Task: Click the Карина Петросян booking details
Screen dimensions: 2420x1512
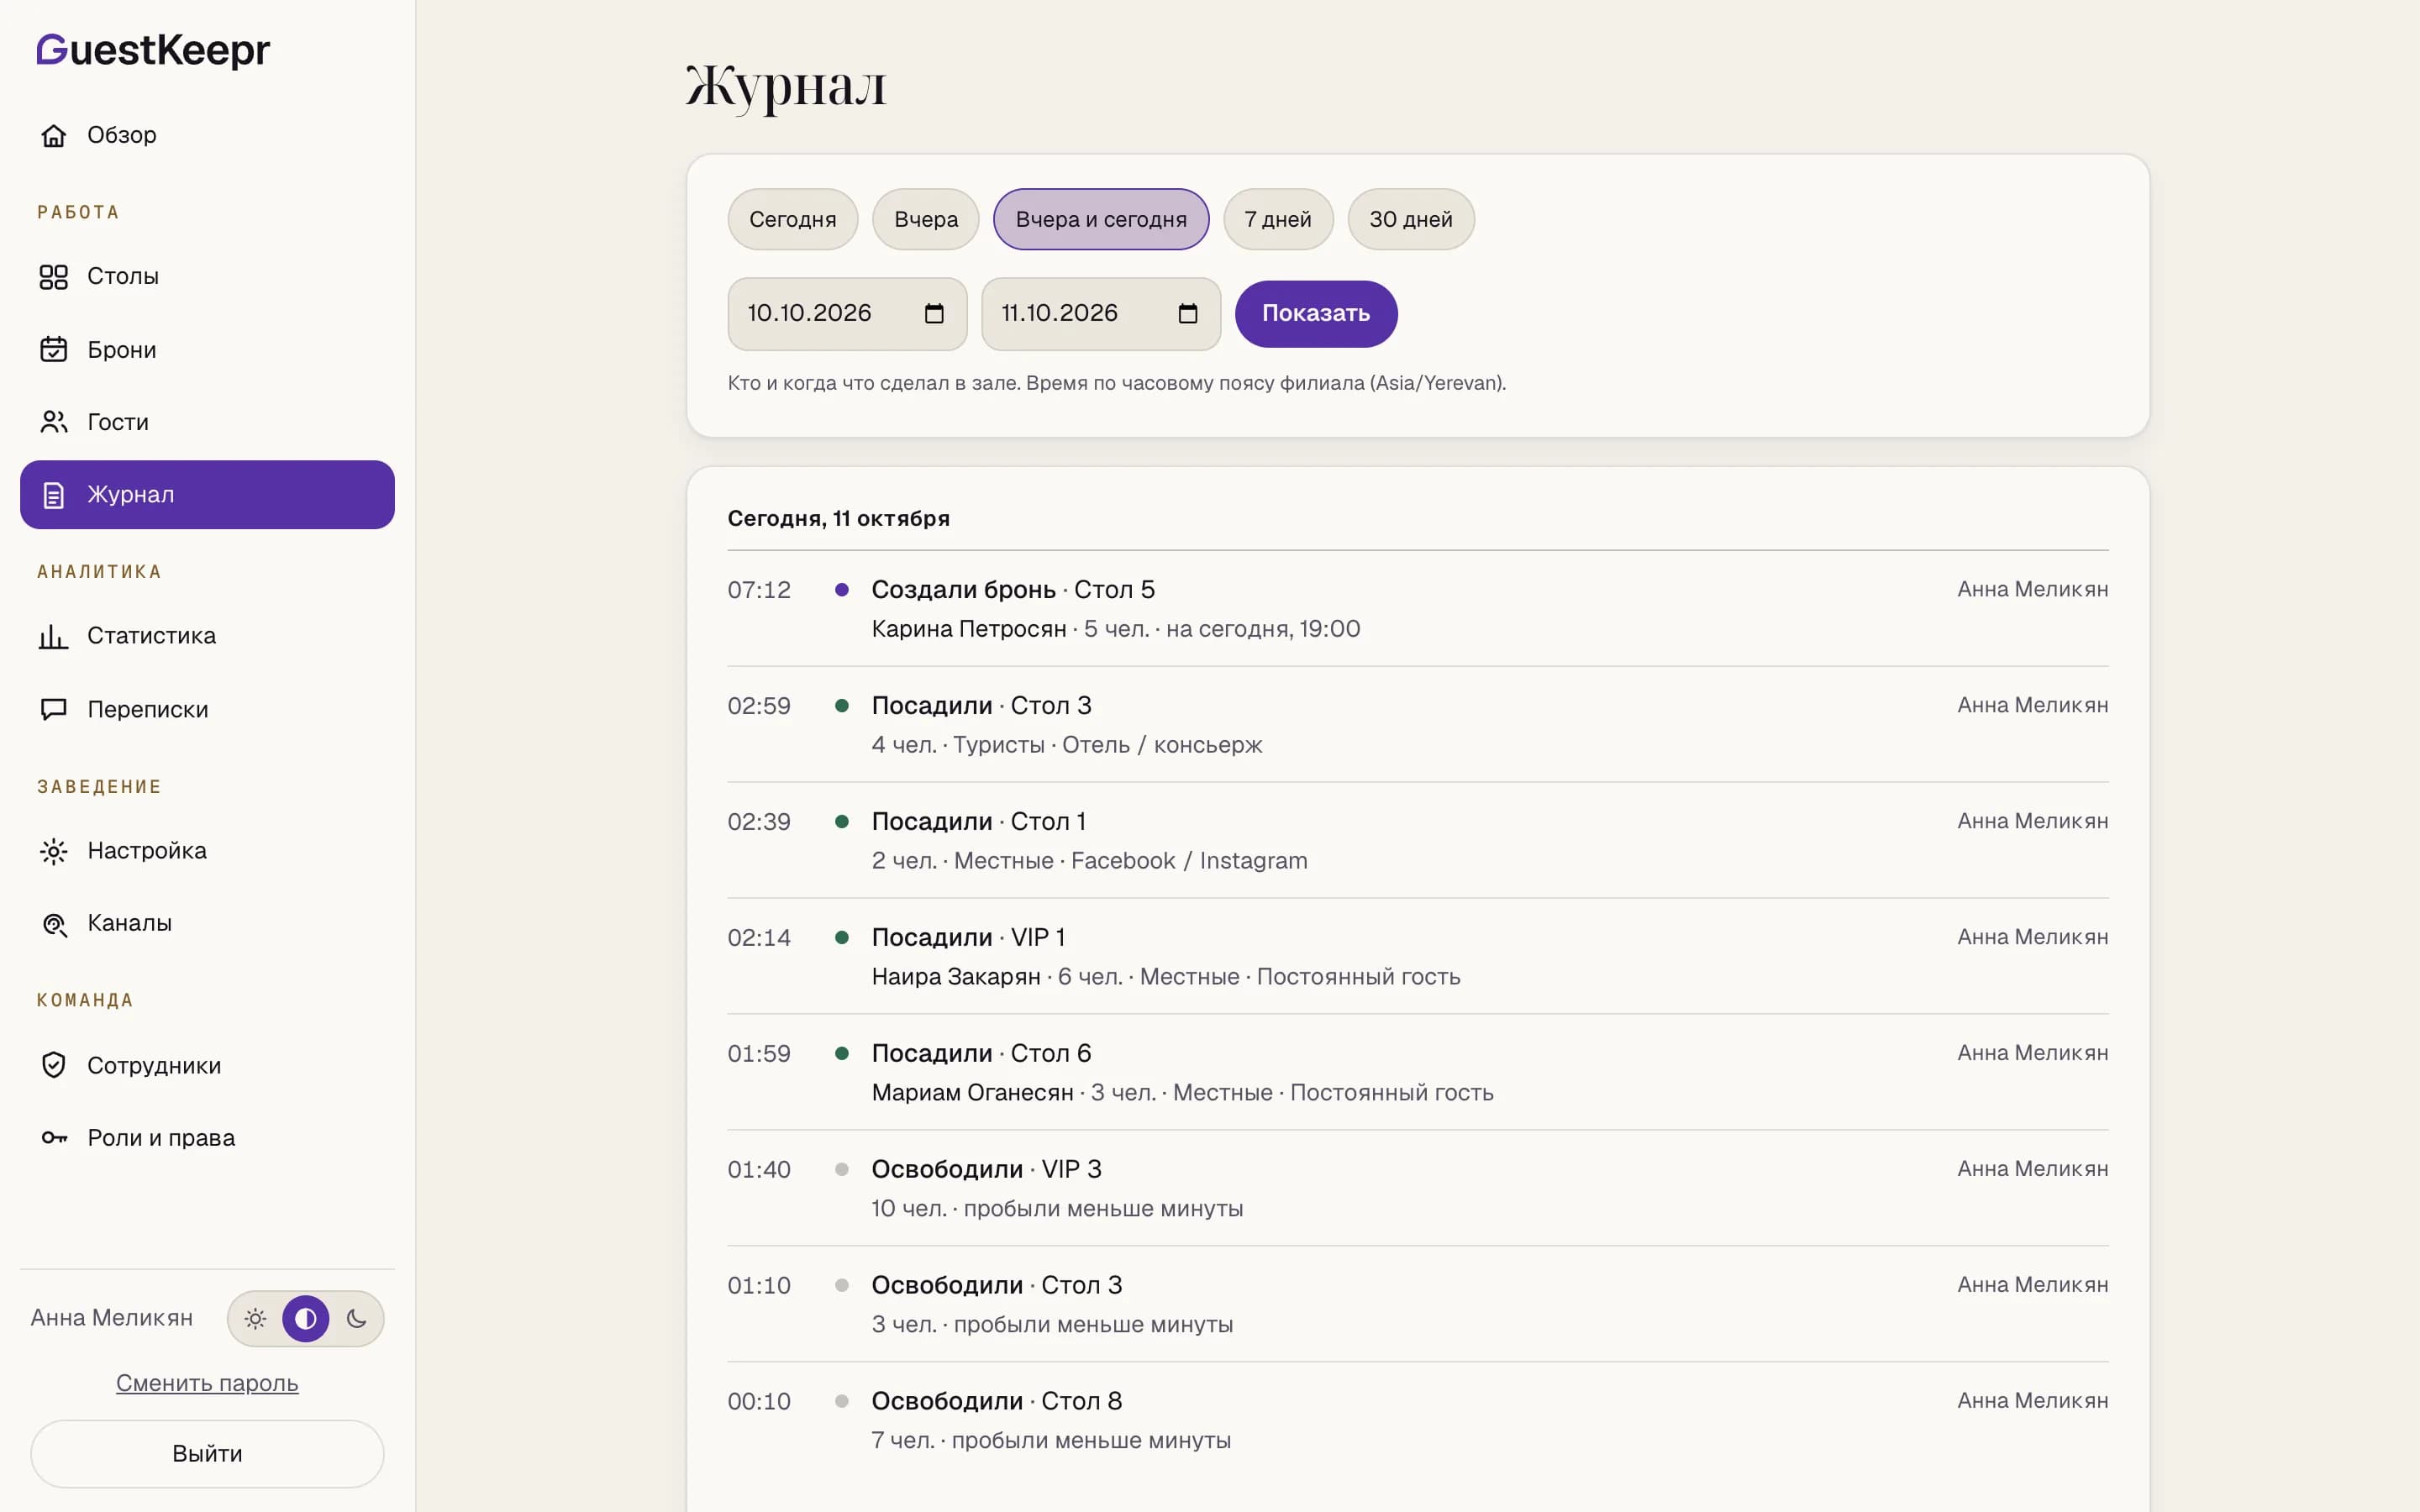Action: point(1116,629)
